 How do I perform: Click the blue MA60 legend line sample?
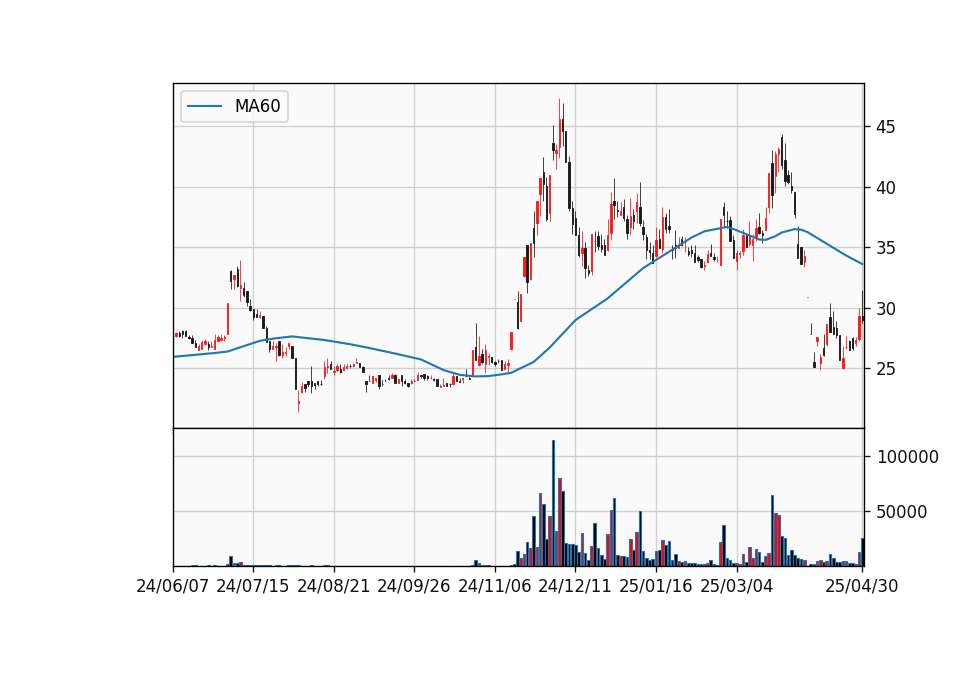coord(204,106)
